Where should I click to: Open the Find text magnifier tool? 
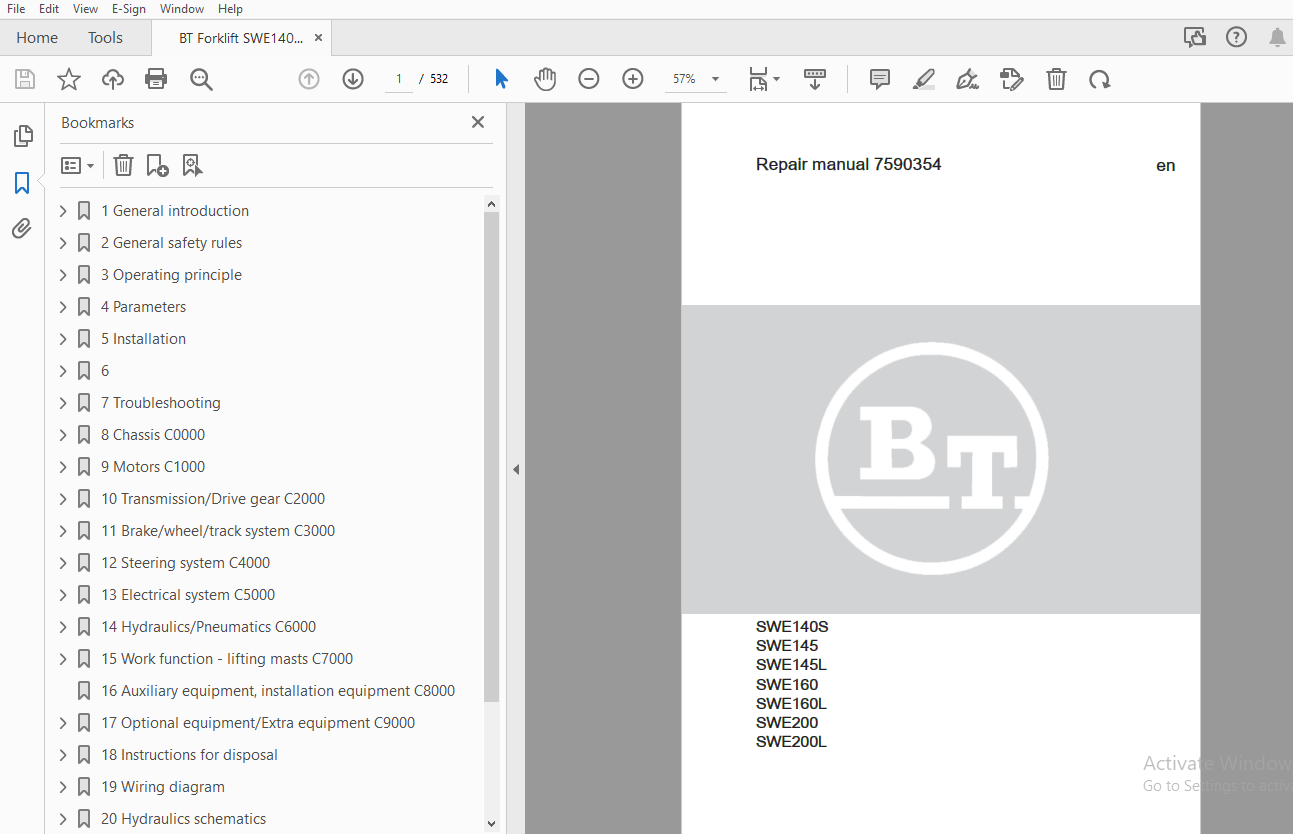(x=202, y=79)
